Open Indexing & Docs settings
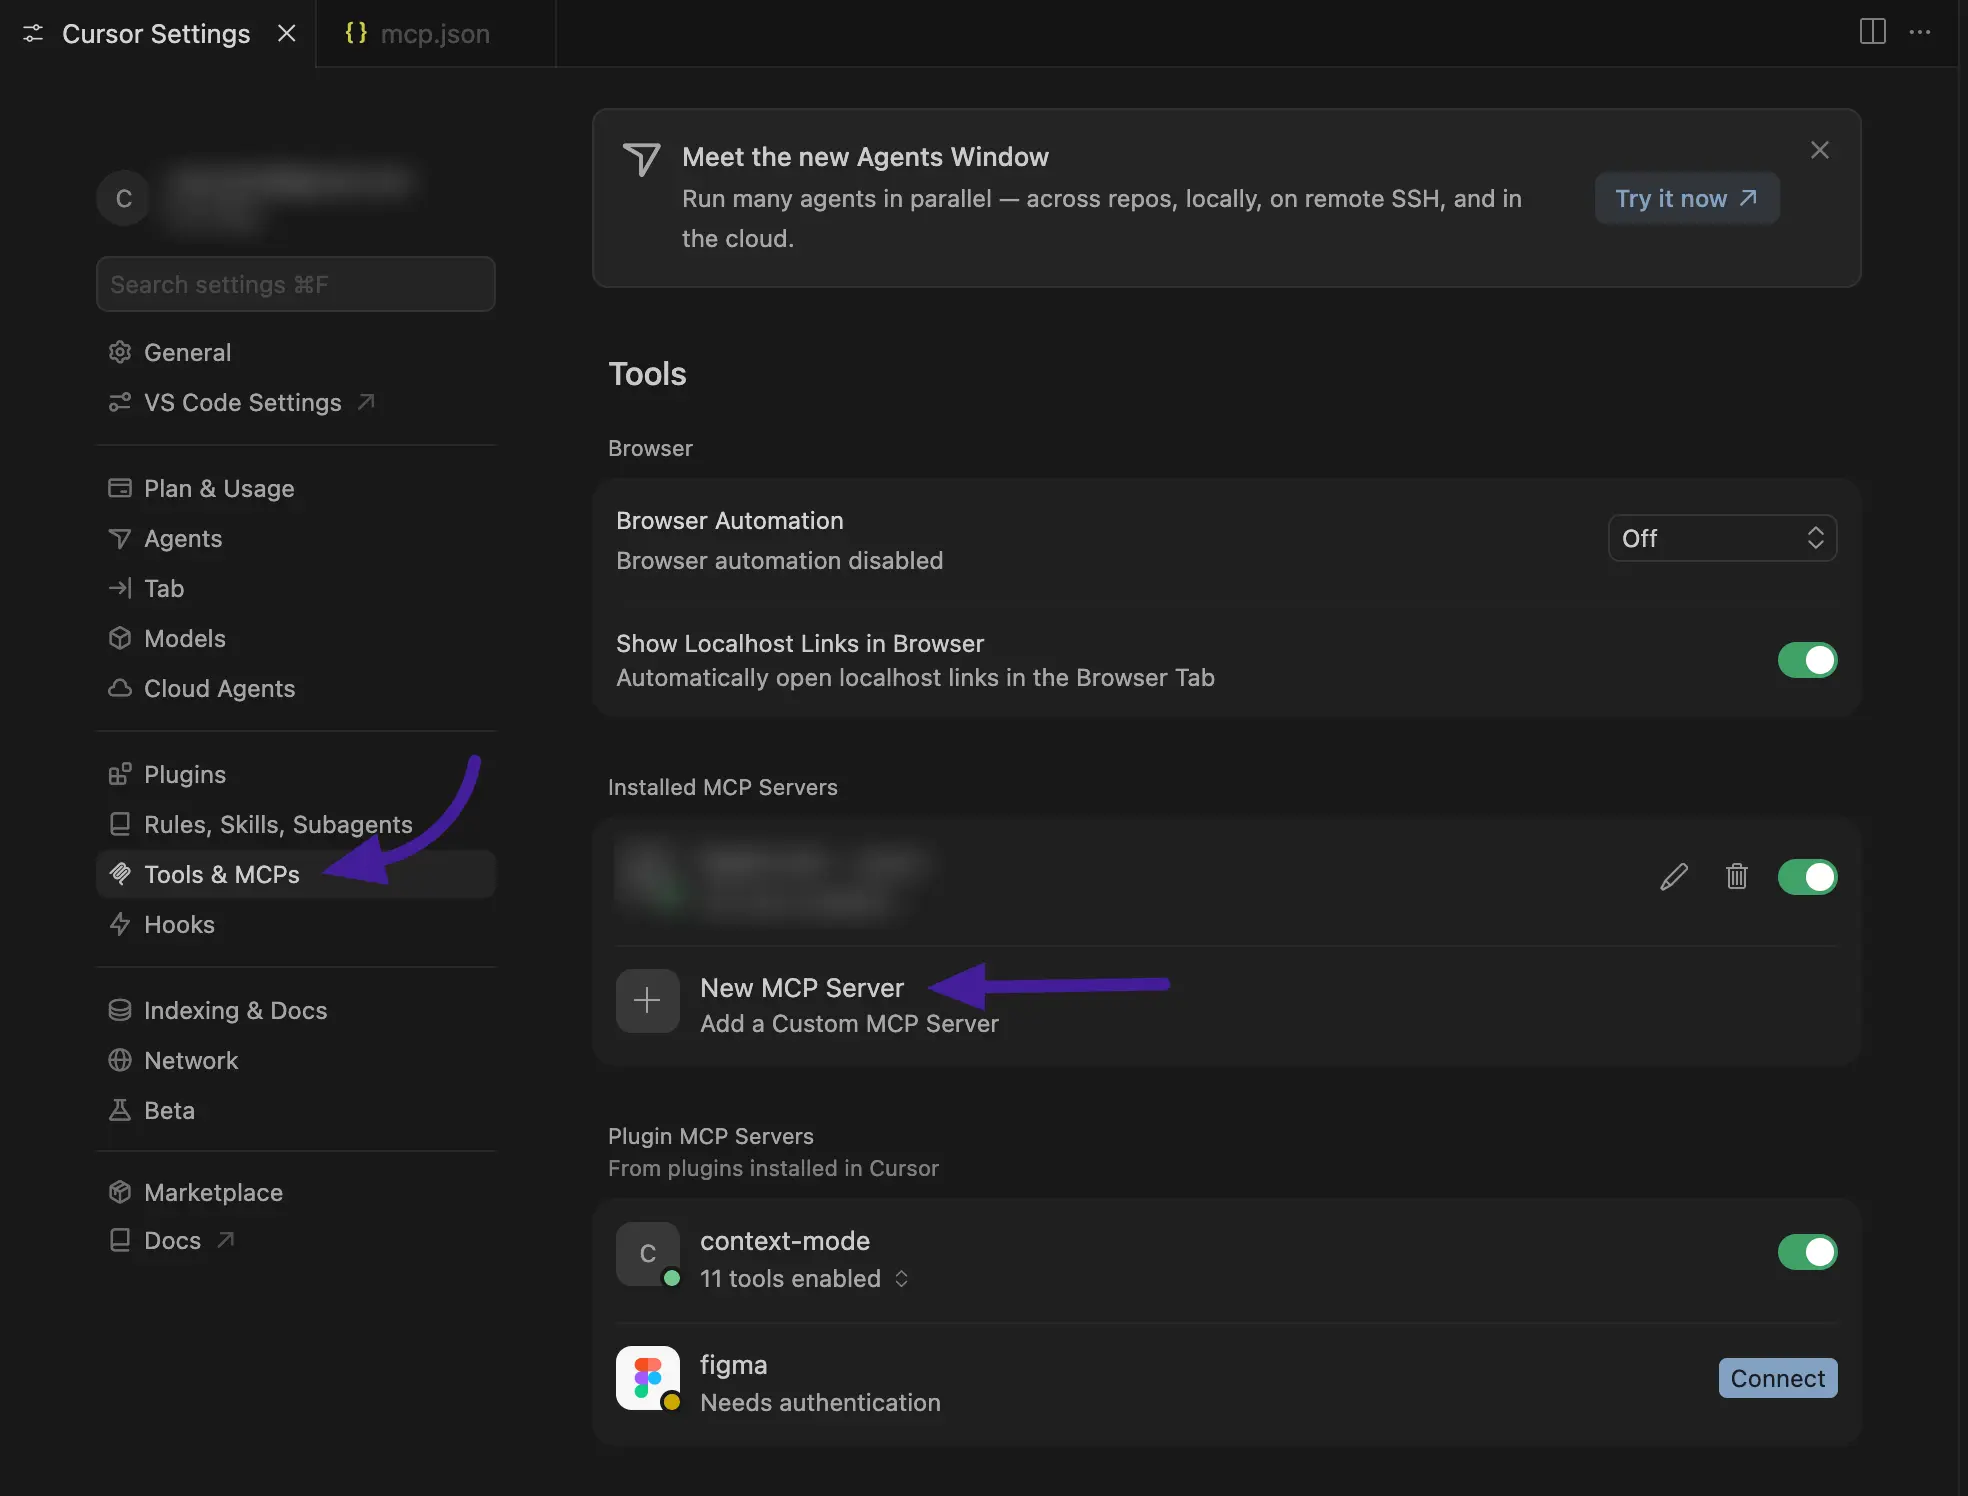Image resolution: width=1968 pixels, height=1496 pixels. coord(296,1010)
